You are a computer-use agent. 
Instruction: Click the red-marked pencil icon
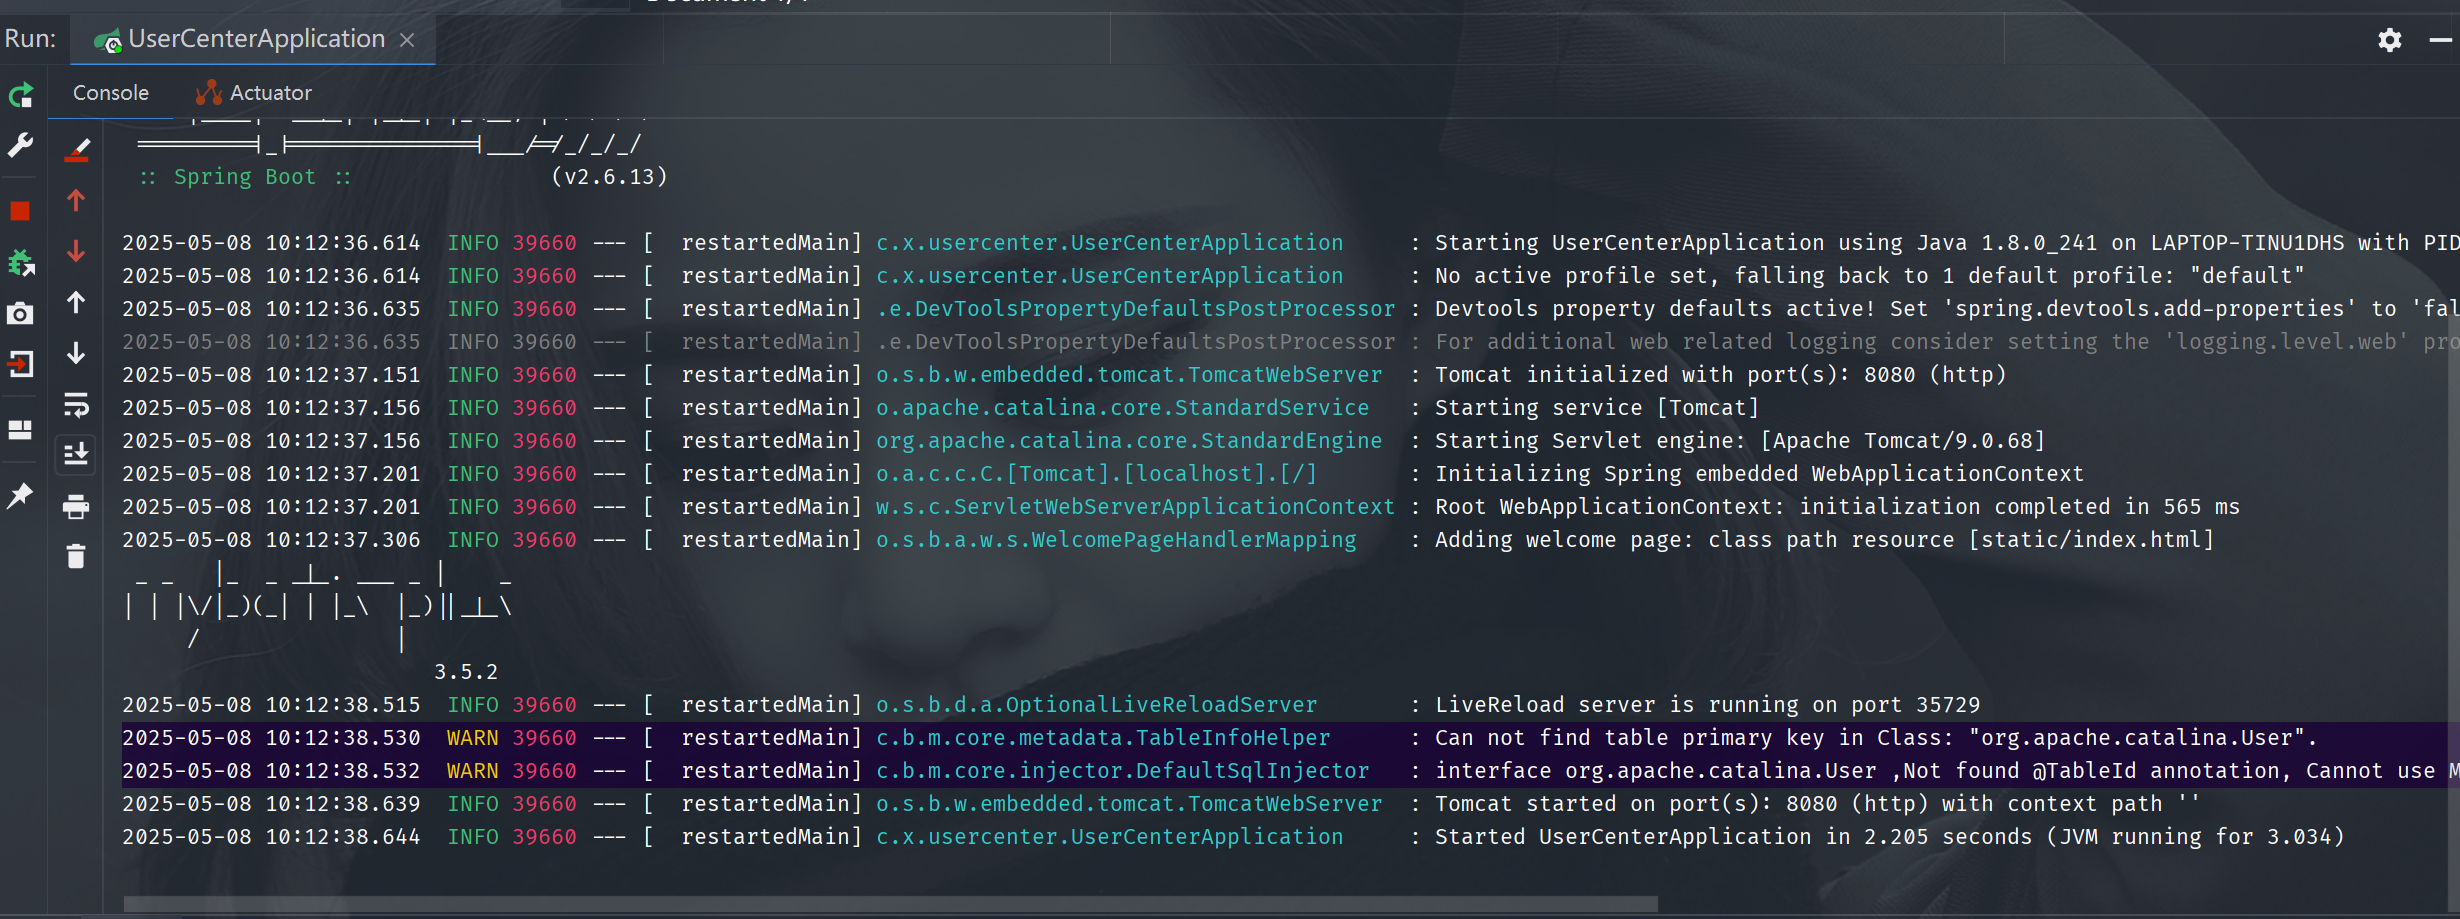pyautogui.click(x=77, y=150)
